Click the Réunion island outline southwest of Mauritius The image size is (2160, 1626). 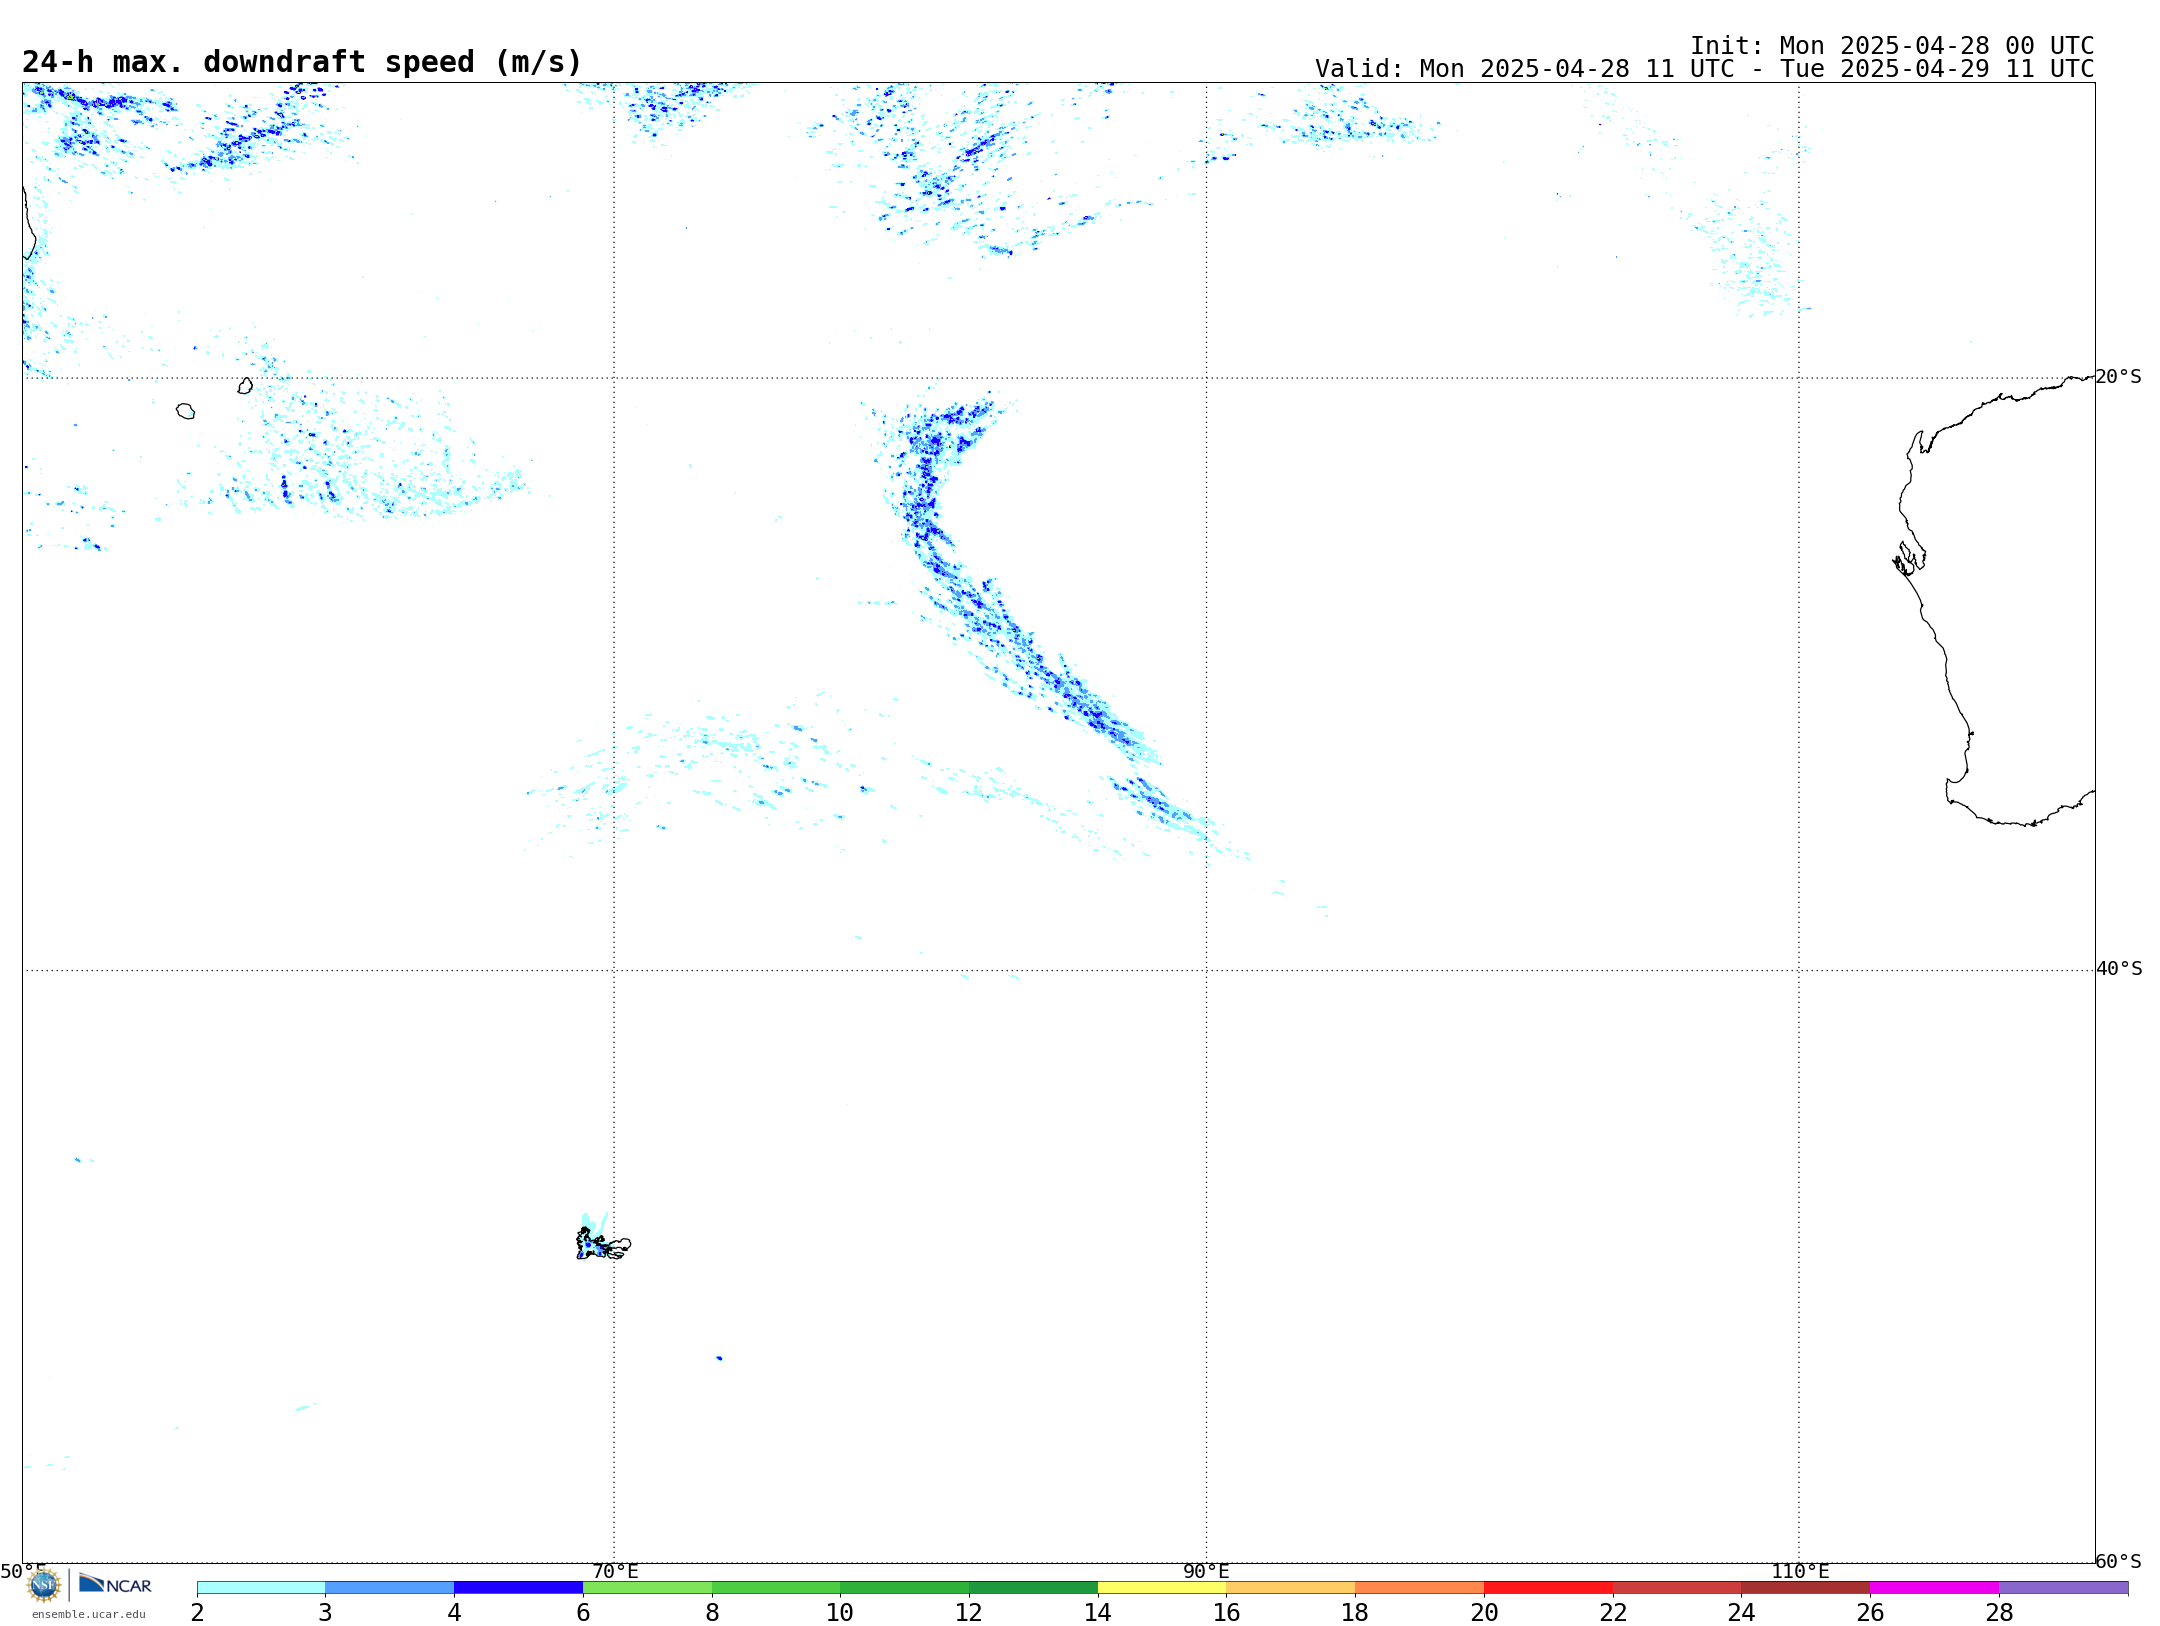coord(185,411)
